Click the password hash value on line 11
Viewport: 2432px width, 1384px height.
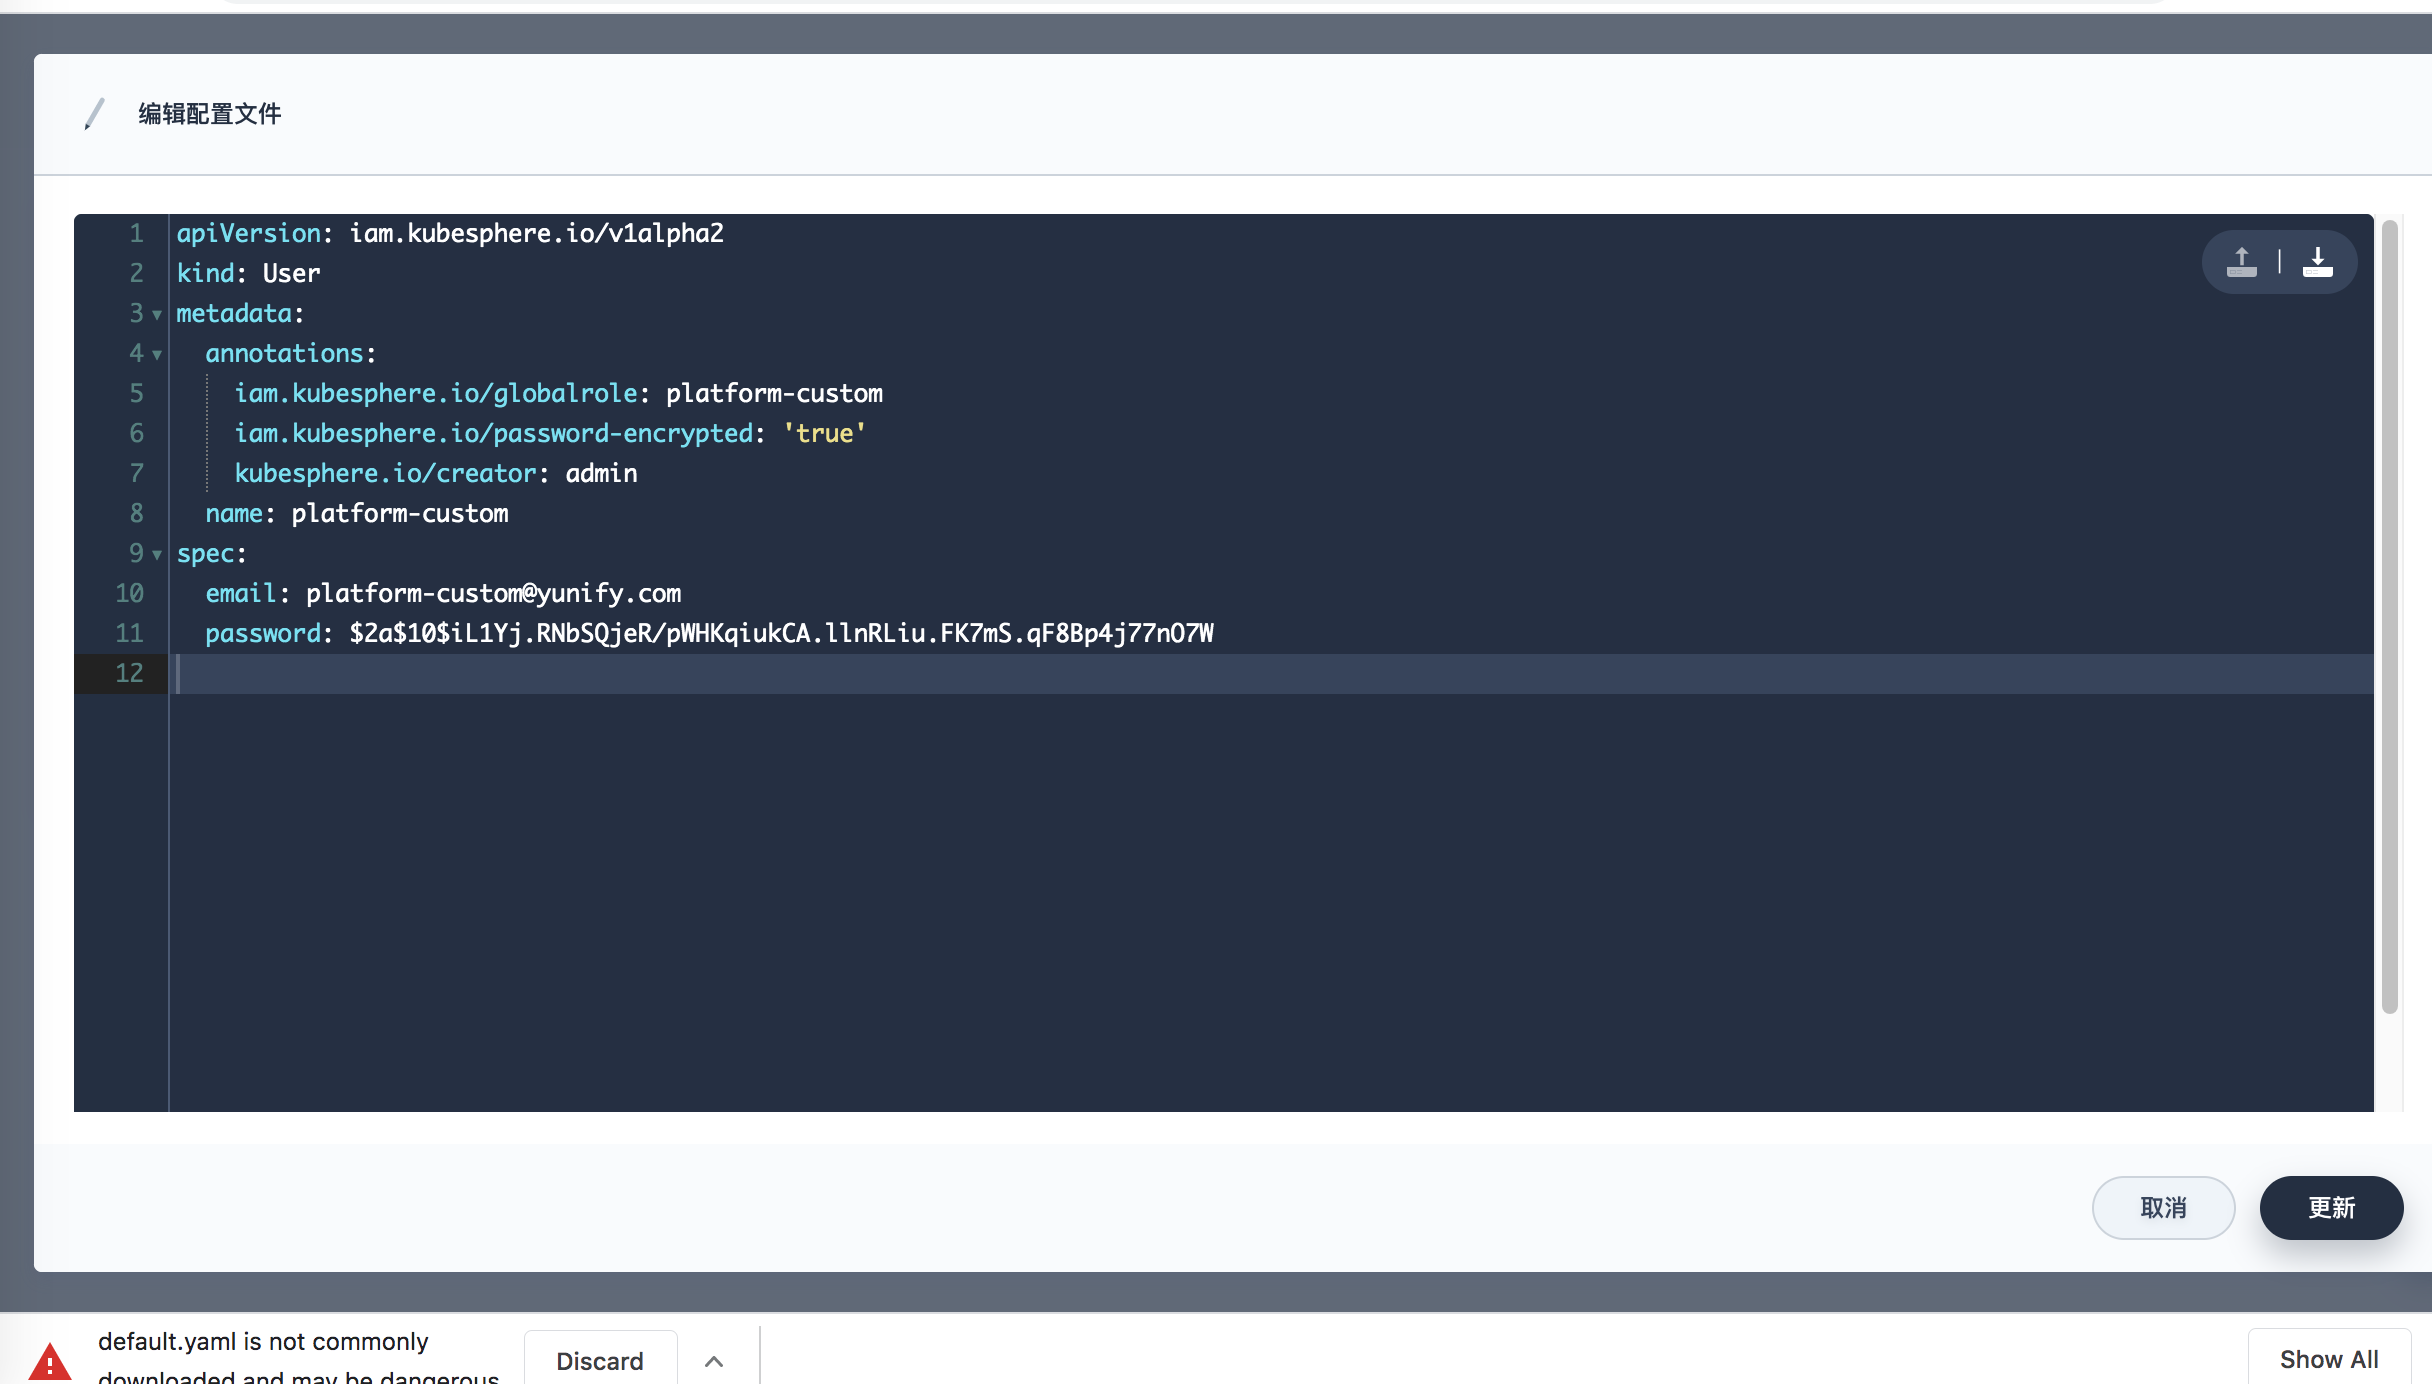[780, 633]
